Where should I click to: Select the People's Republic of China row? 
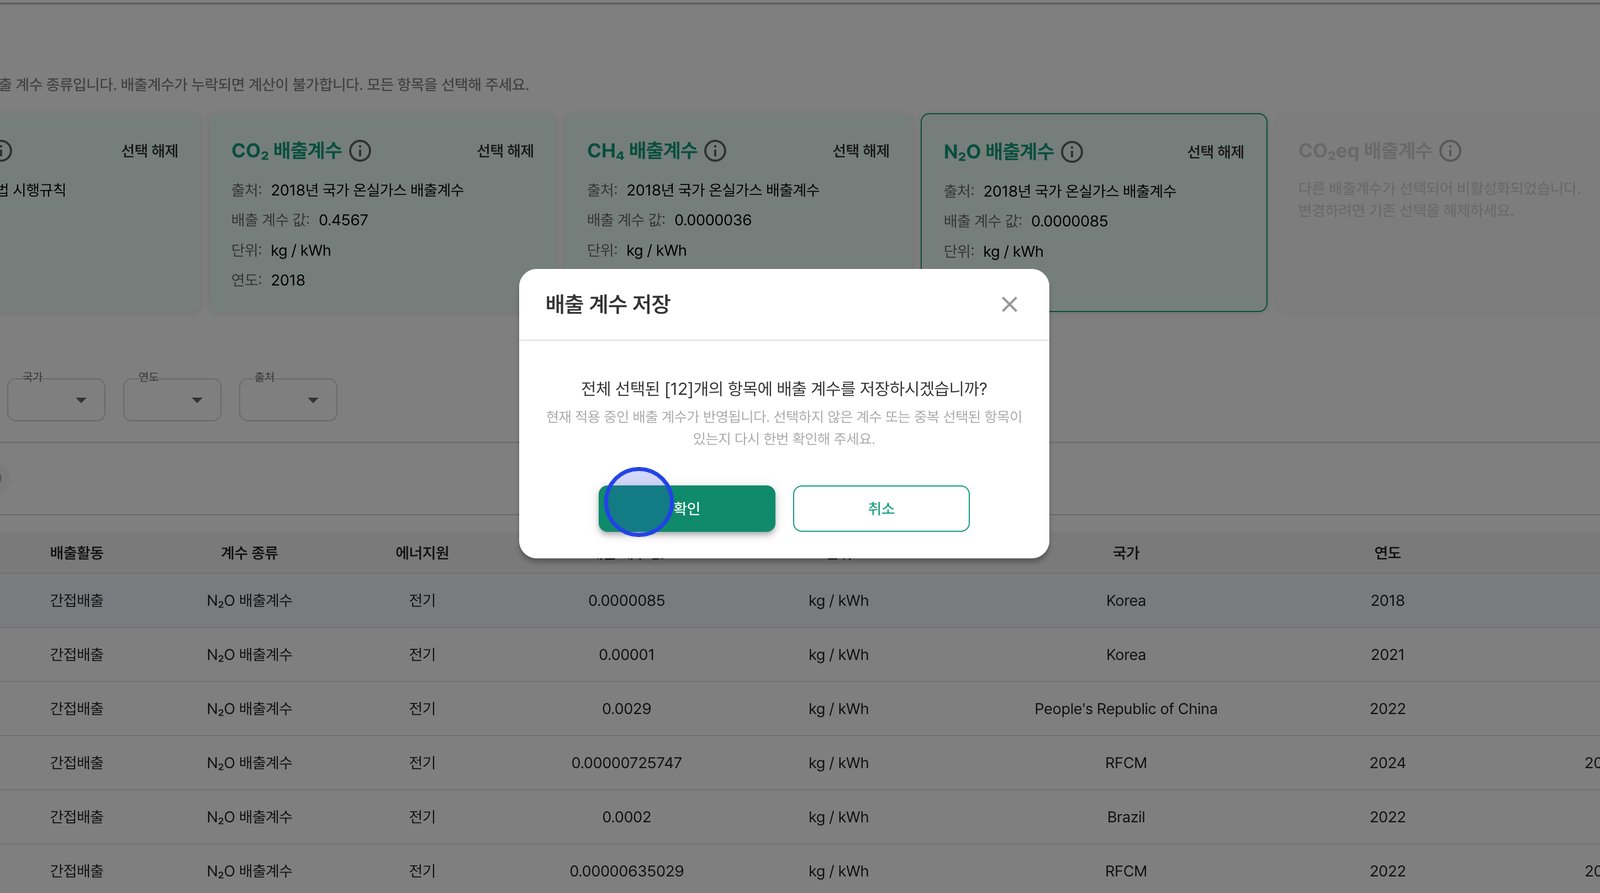[800, 709]
